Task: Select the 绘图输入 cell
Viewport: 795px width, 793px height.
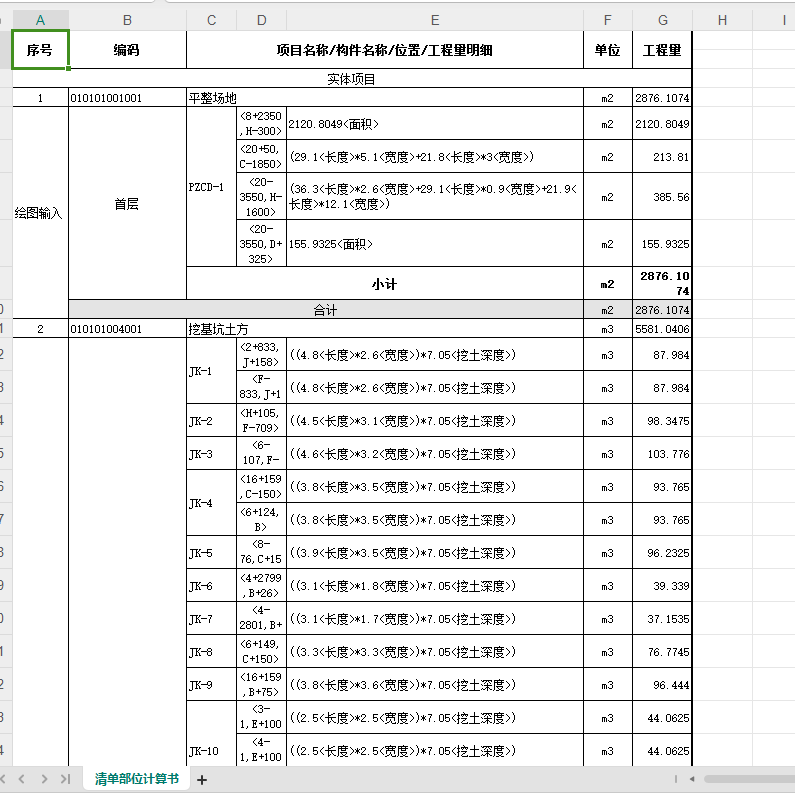Action: coord(41,213)
